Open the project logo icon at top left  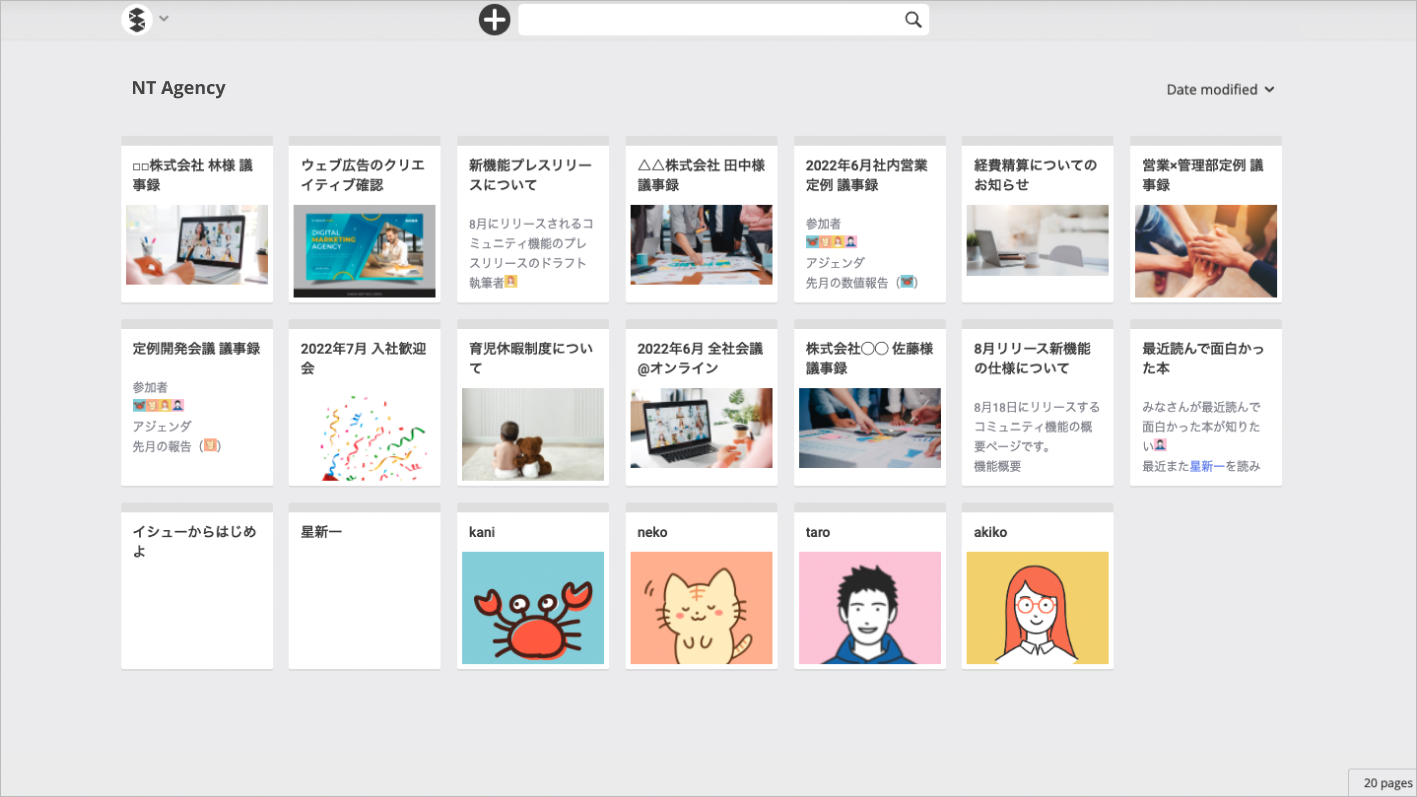(x=136, y=19)
